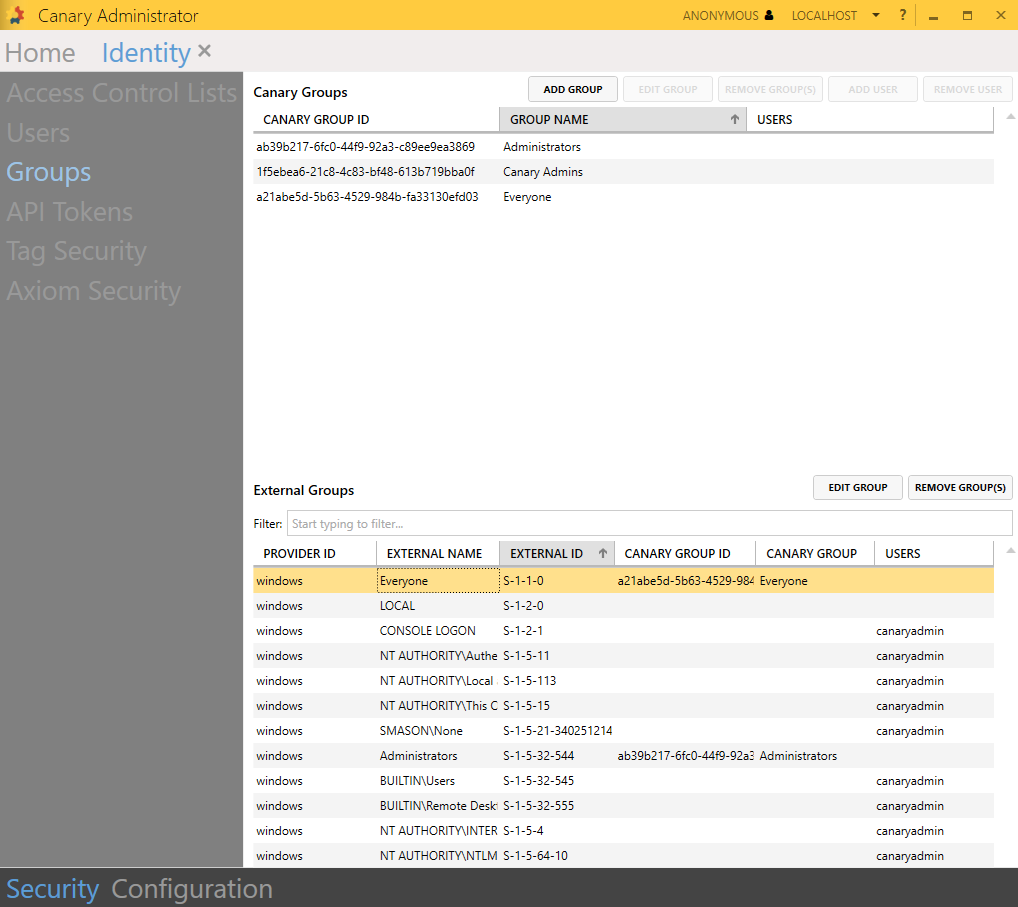The width and height of the screenshot is (1018, 907).
Task: Click the sort arrow on External ID column
Action: pos(603,554)
